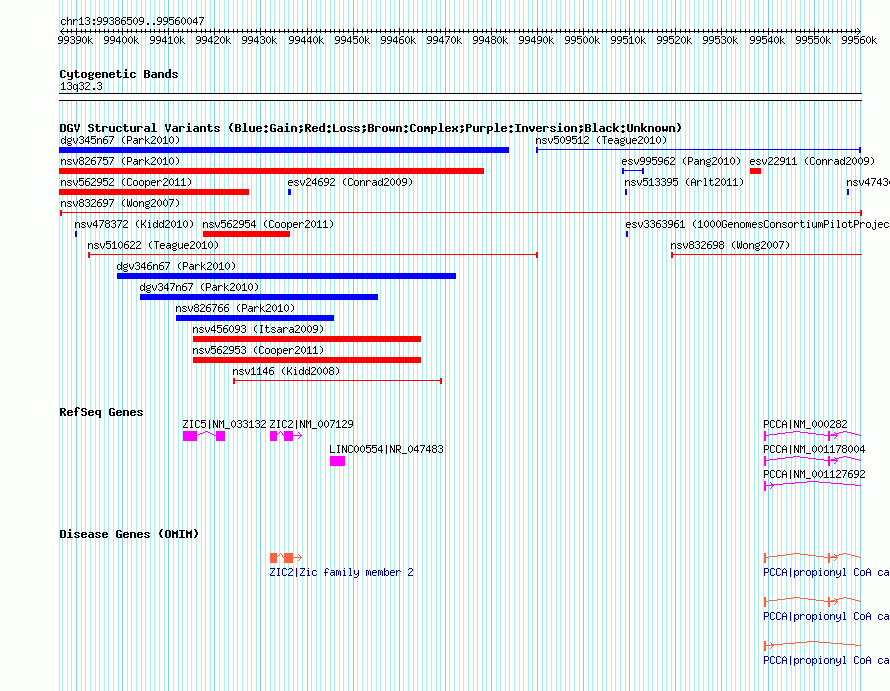Screen dimensions: 890x691
Task: Click the red esv22911 (Conrad2009) block
Action: [x=755, y=171]
